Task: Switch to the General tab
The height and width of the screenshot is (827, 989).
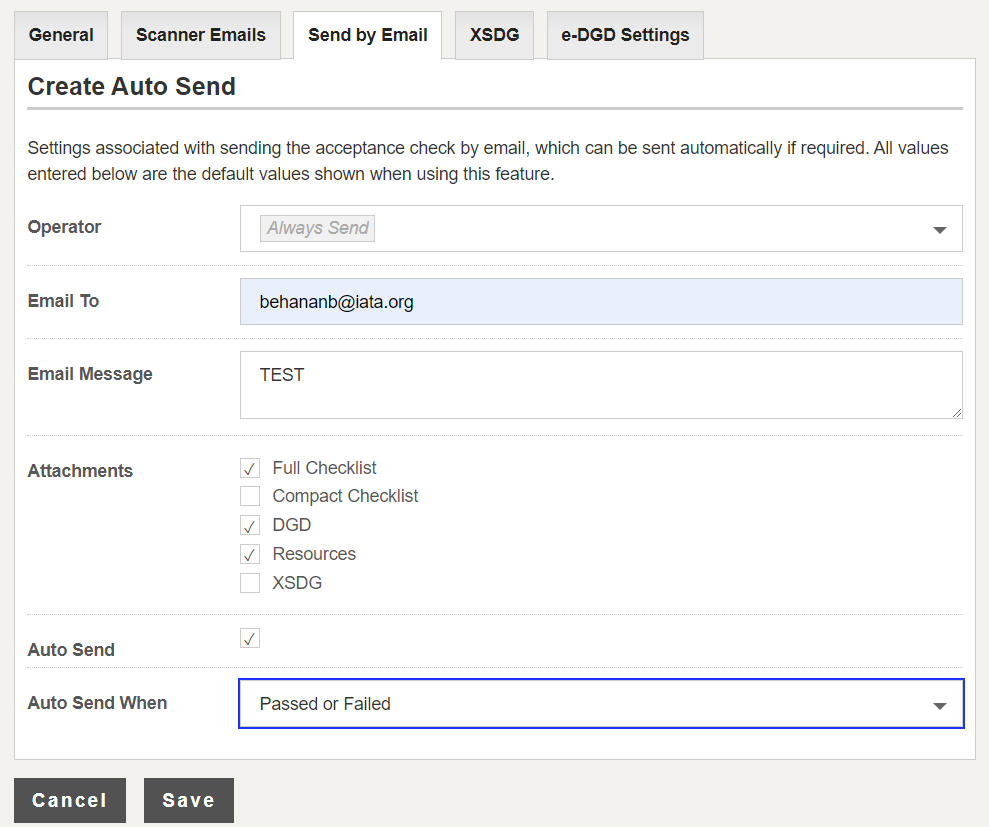Action: point(61,35)
